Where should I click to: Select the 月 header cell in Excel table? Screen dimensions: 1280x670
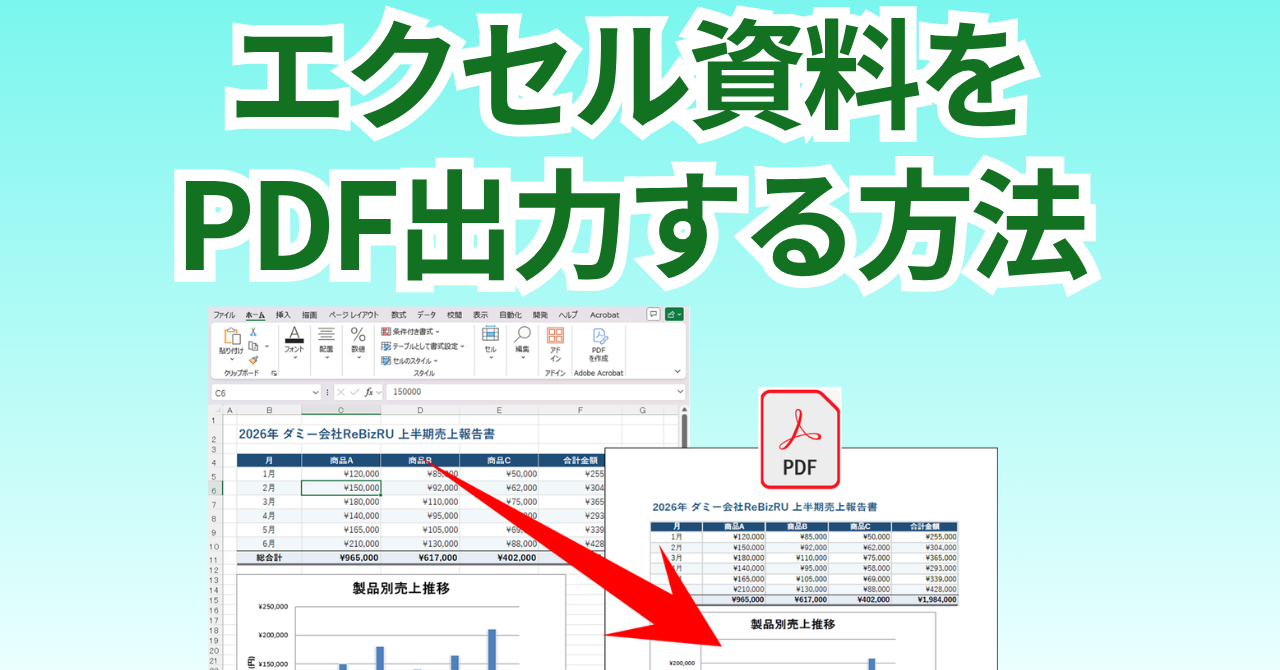pyautogui.click(x=269, y=460)
